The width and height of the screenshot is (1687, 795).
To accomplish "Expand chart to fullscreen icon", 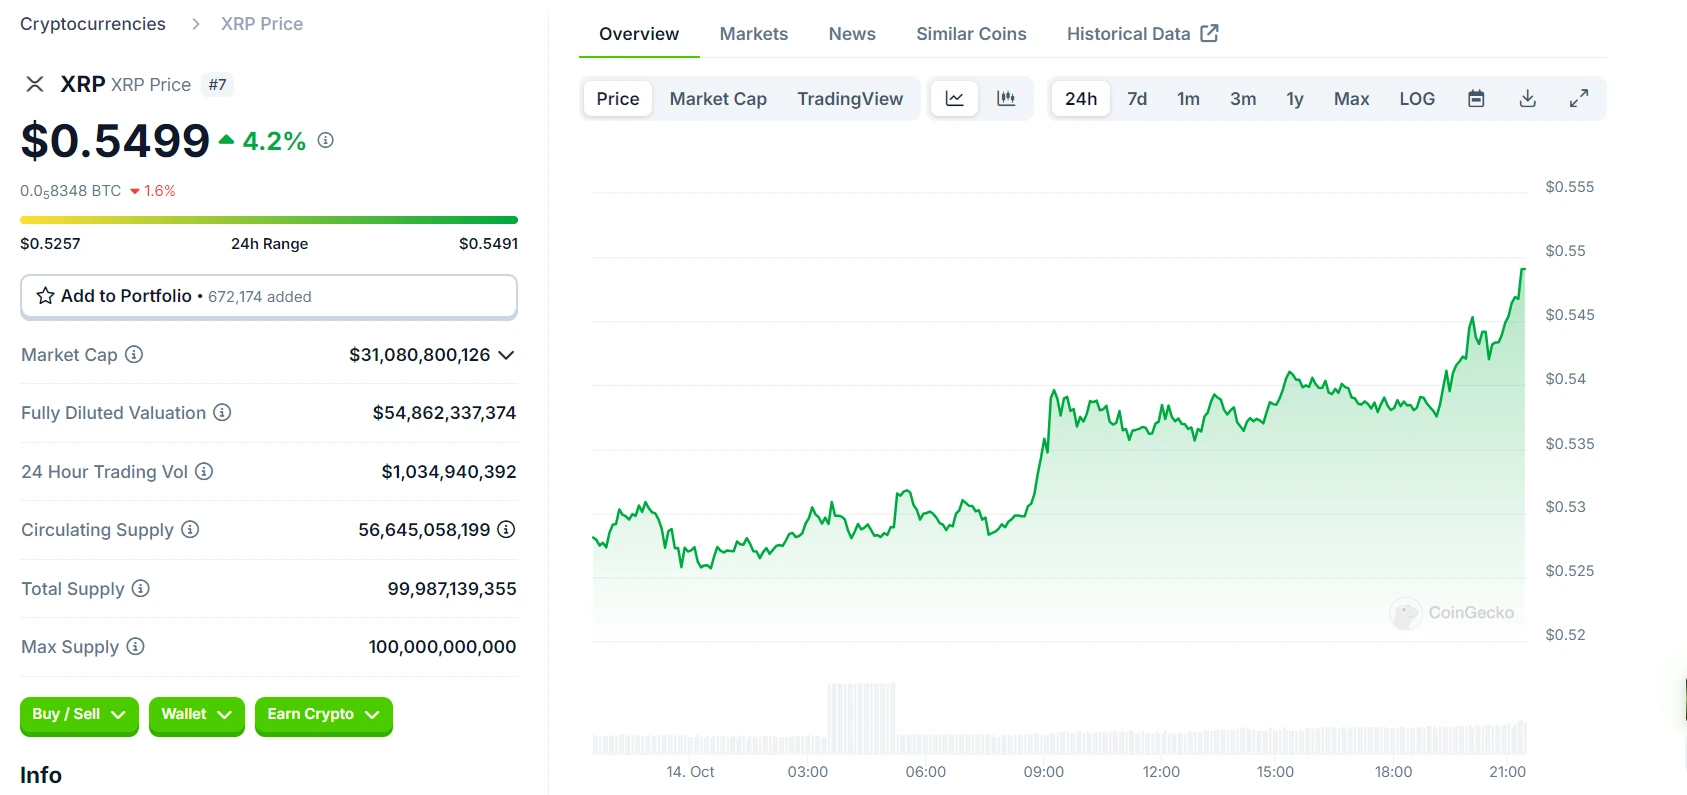I will click(1579, 99).
